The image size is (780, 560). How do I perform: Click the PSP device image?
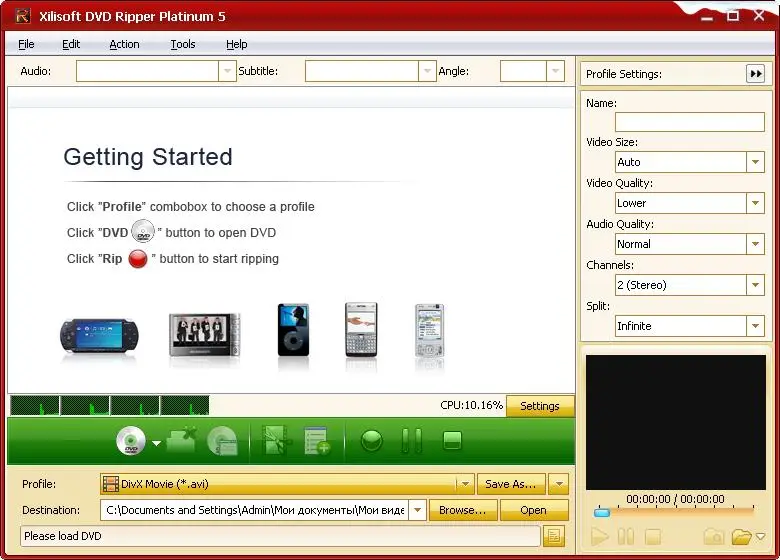(x=99, y=336)
